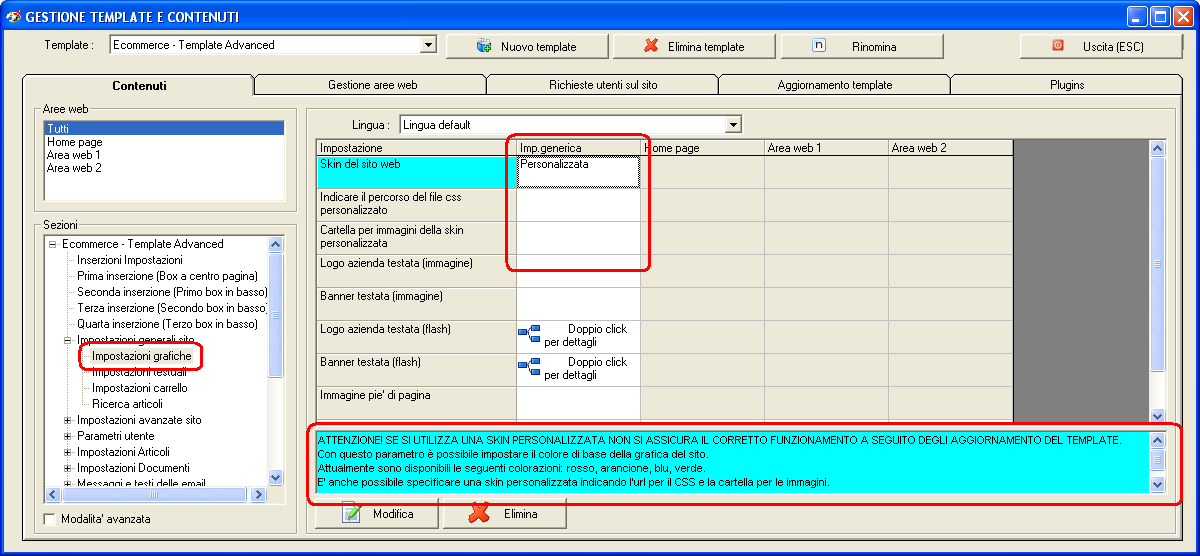Image resolution: width=1200 pixels, height=556 pixels.
Task: Select Quarta inserzione tree item
Action: pyautogui.click(x=167, y=324)
